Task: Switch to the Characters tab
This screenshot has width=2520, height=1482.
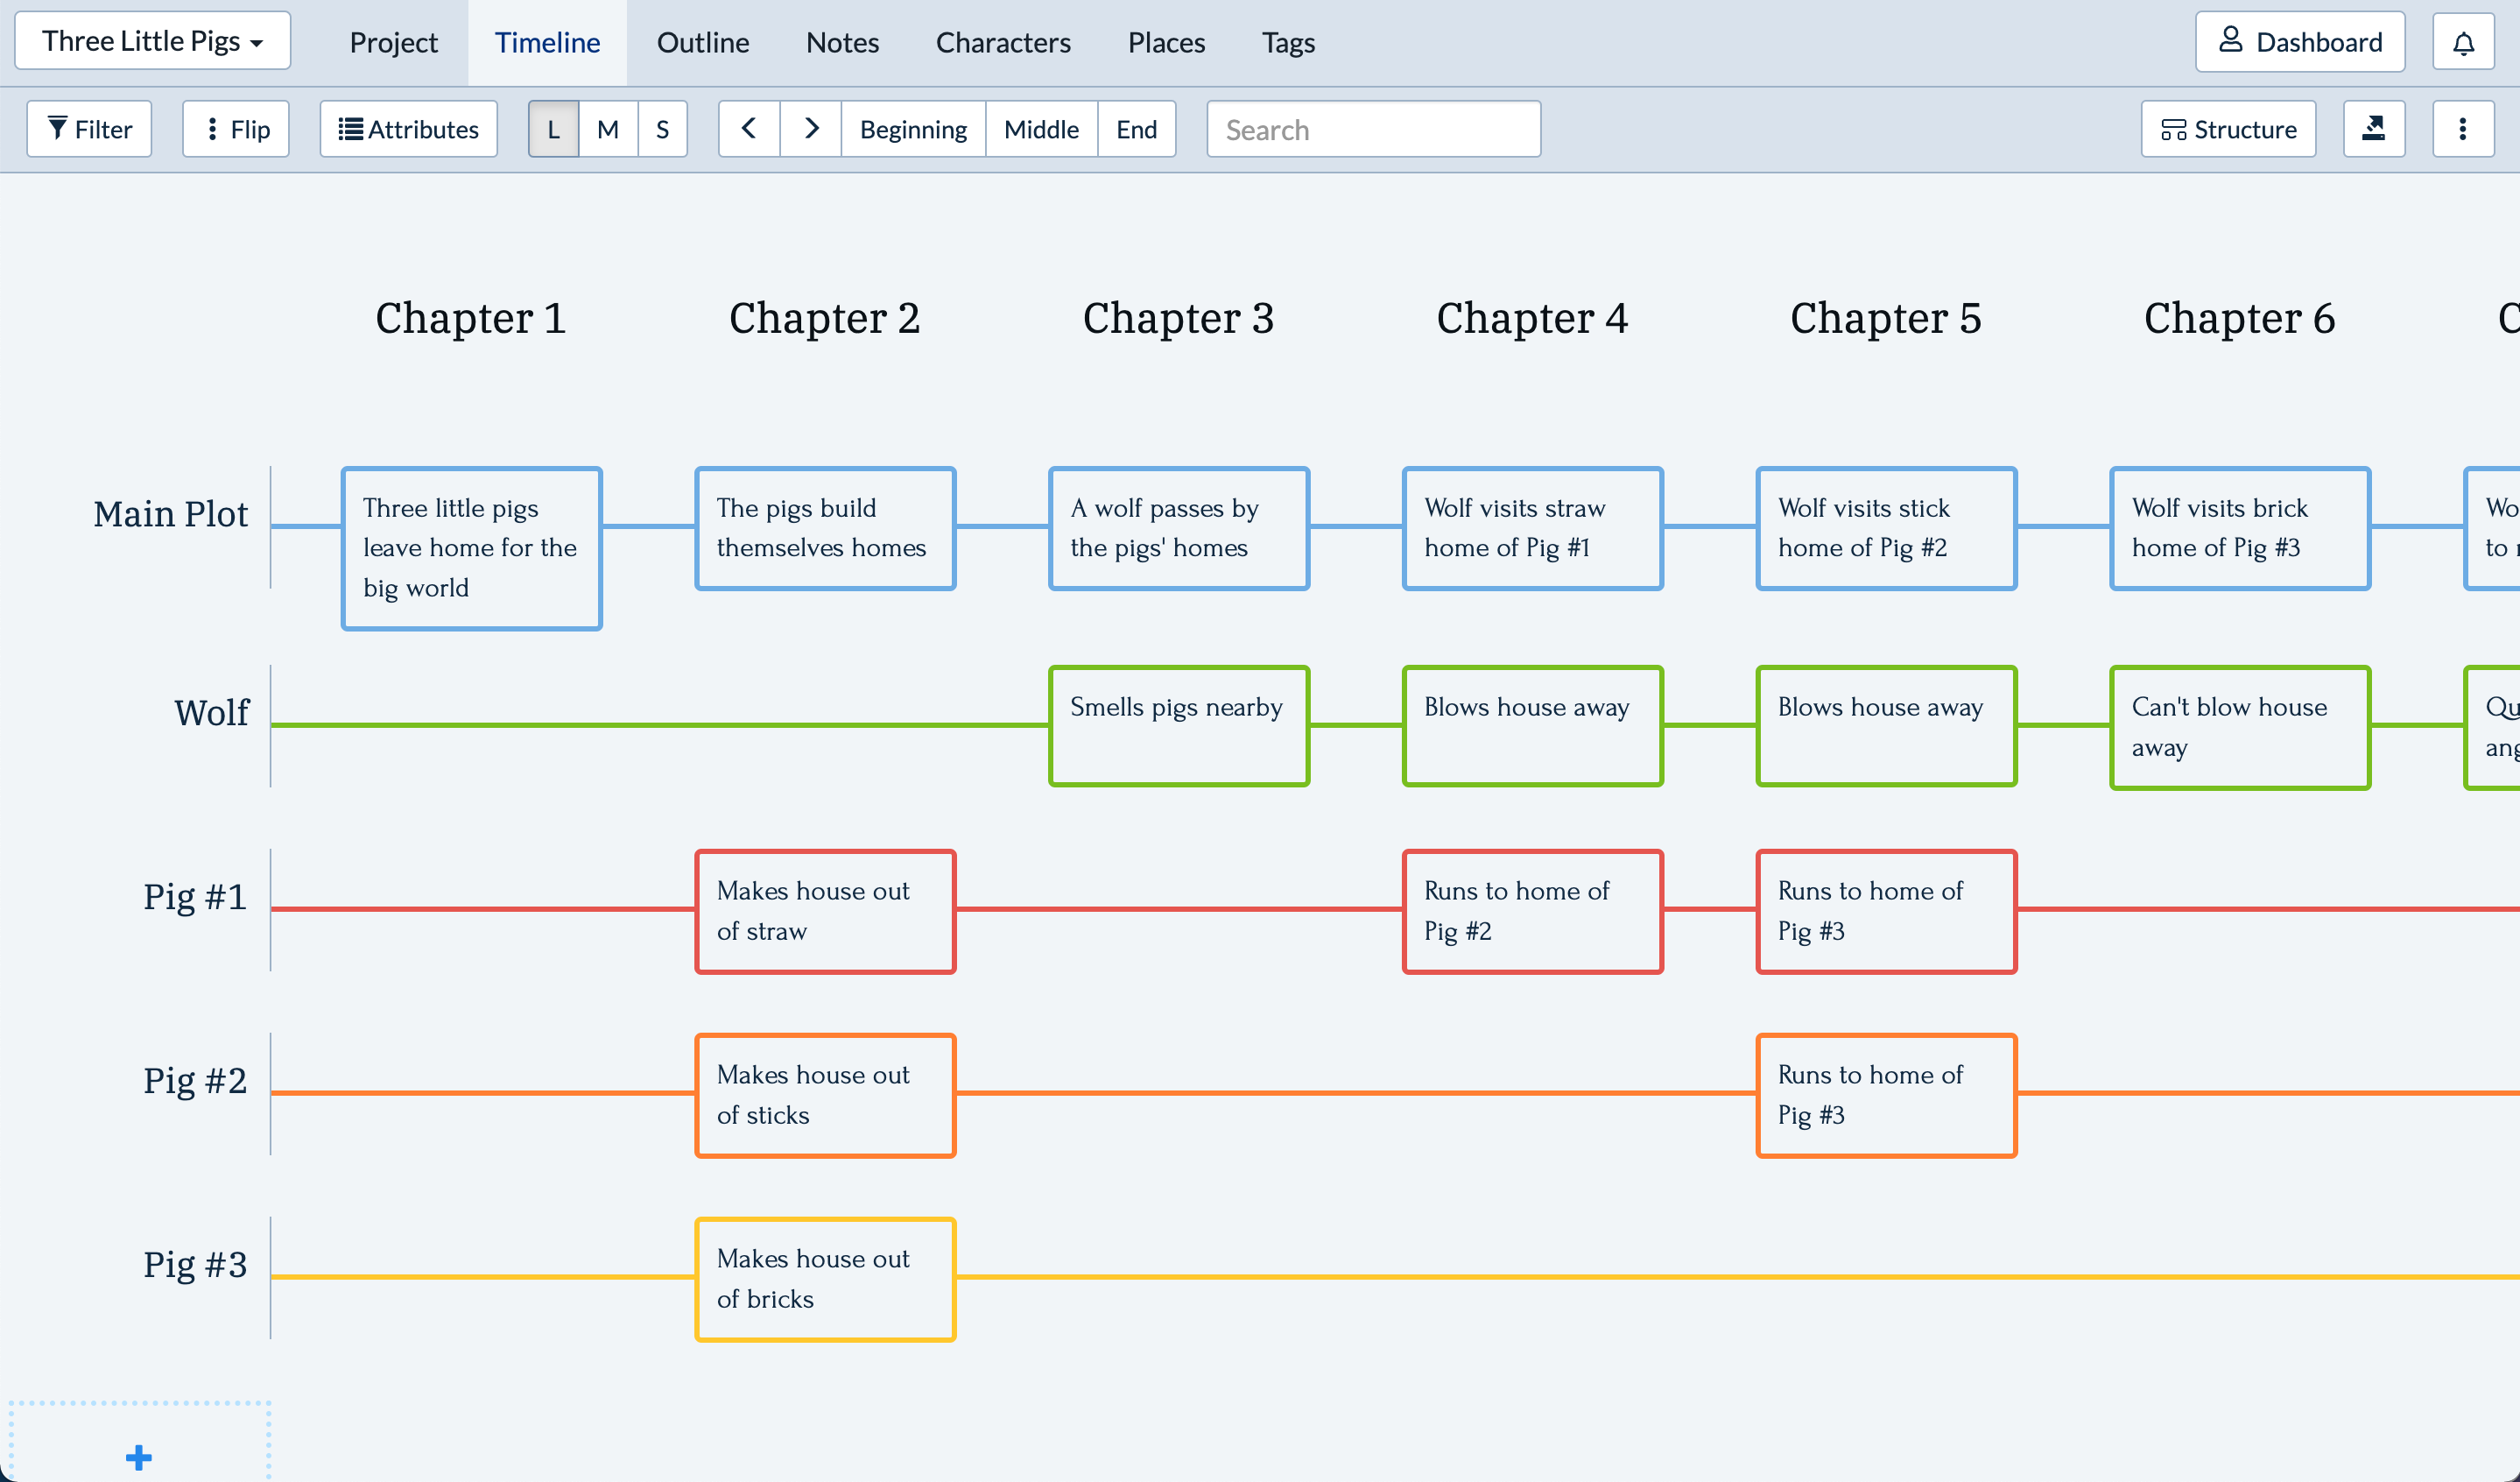Action: coord(1003,42)
